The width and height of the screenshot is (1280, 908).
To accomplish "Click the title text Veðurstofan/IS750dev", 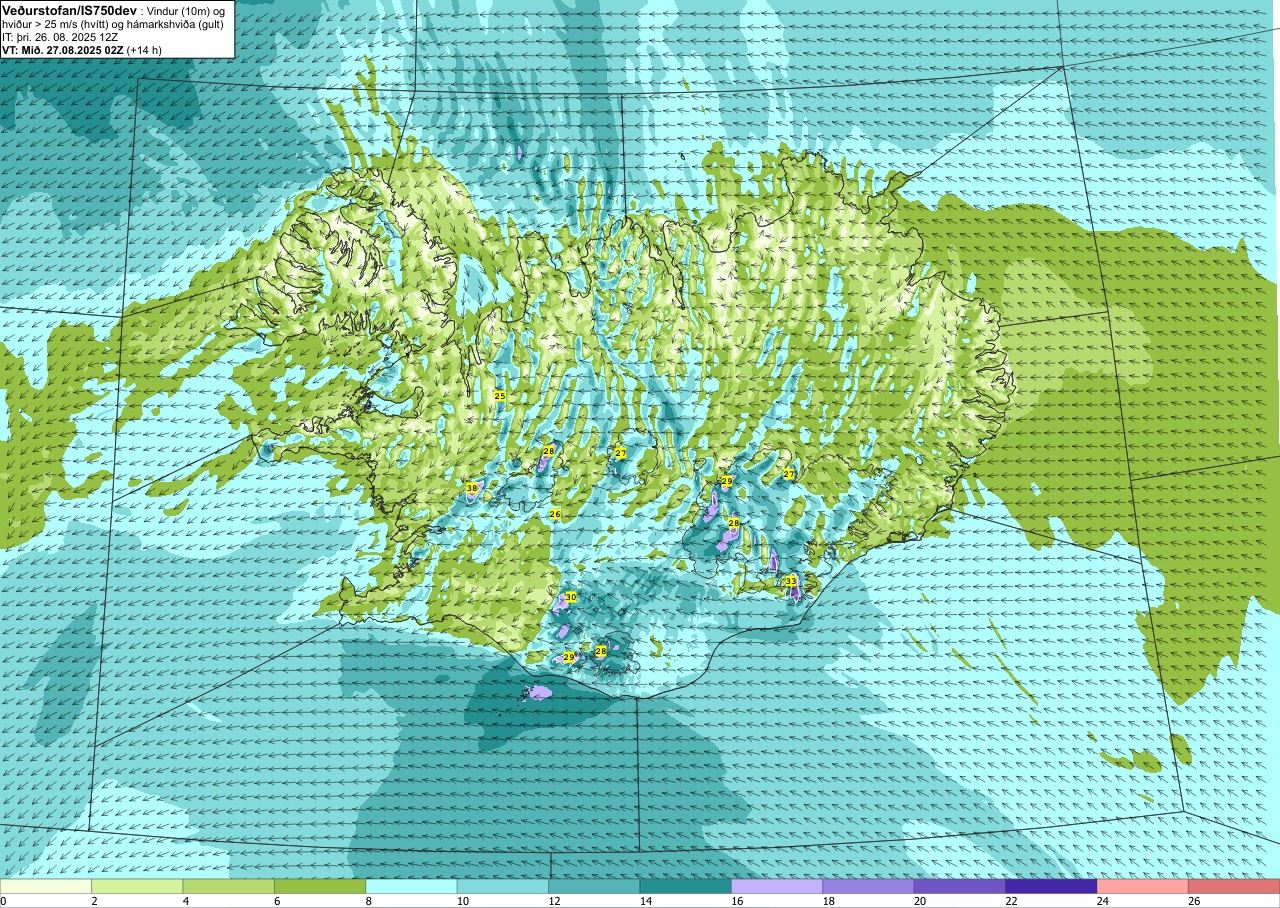I will click(x=69, y=9).
